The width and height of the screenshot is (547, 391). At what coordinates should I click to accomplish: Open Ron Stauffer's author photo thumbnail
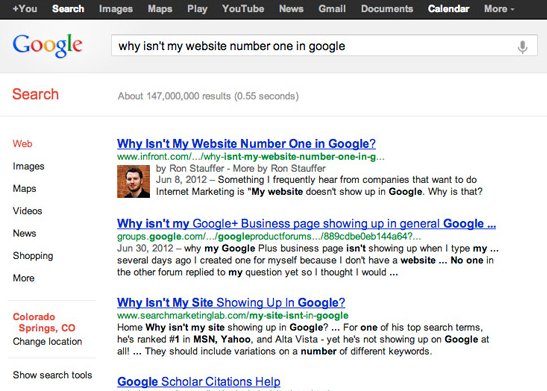click(133, 181)
